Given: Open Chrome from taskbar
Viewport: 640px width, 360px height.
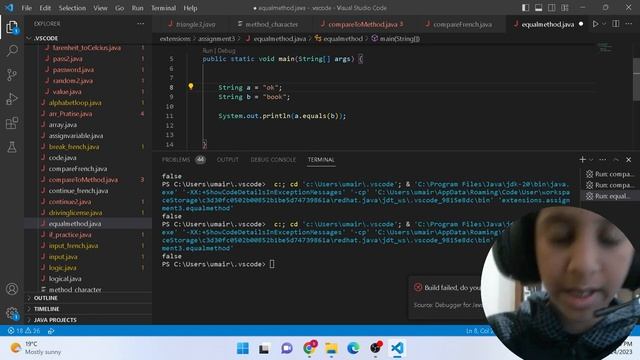Looking at the screenshot, I should pyautogui.click(x=309, y=348).
